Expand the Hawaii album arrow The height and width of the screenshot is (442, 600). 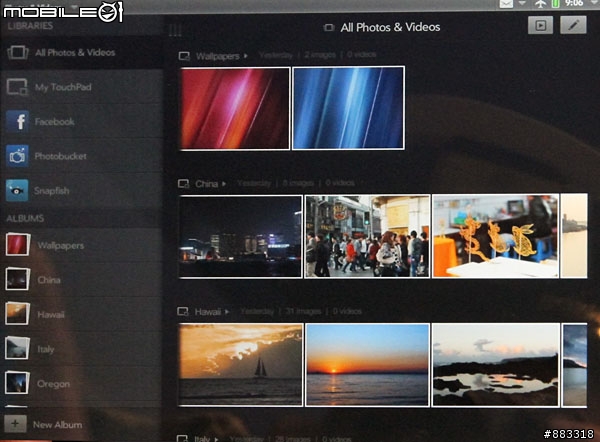click(227, 312)
